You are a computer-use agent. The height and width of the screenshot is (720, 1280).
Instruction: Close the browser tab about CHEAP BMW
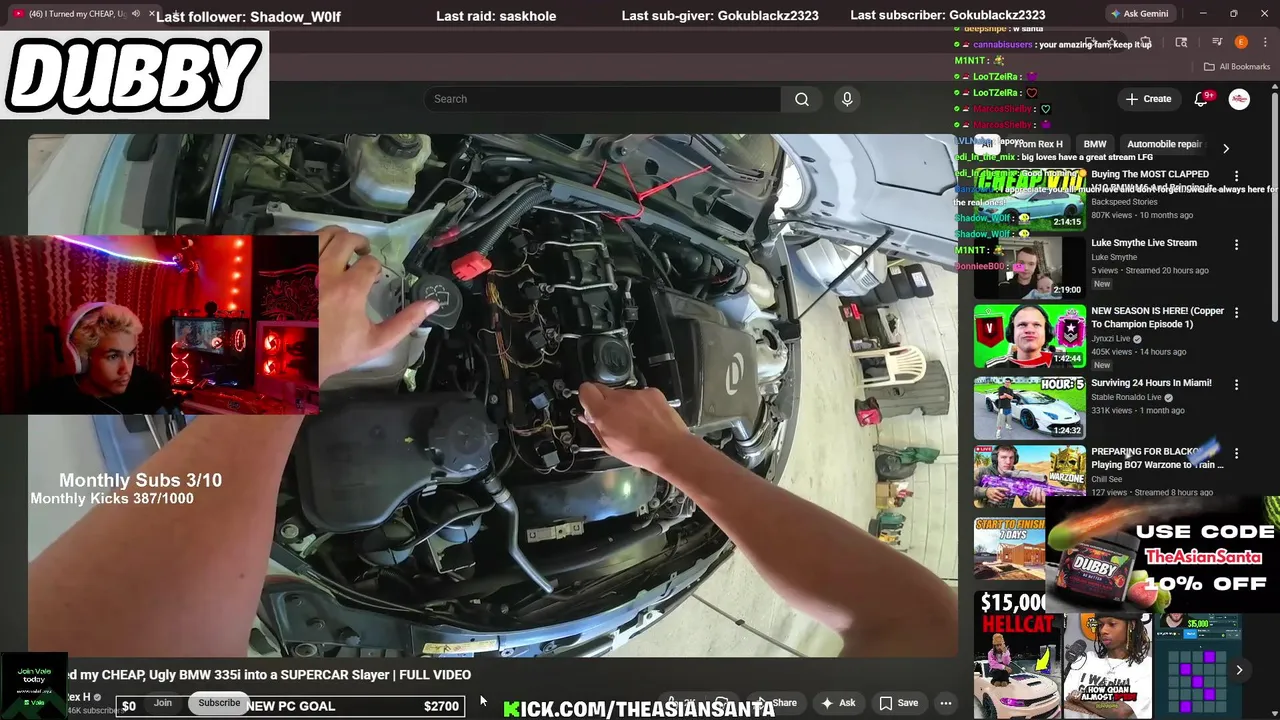(152, 14)
